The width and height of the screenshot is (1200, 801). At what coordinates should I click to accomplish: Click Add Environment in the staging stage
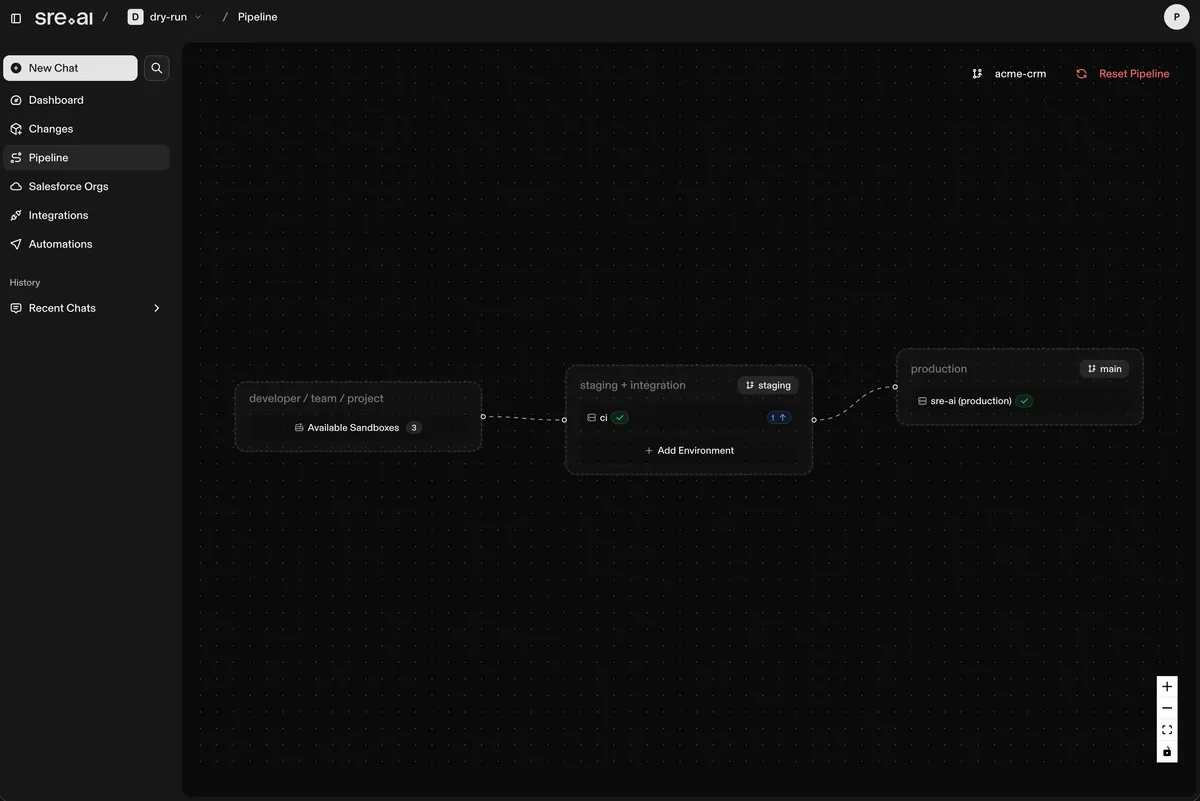tap(689, 451)
